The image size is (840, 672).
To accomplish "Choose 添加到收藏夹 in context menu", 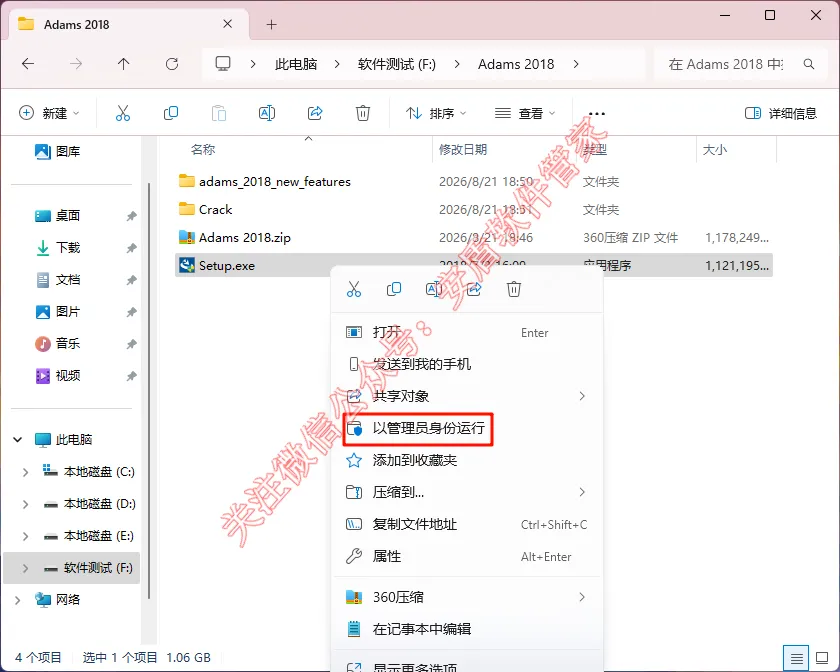I will pyautogui.click(x=467, y=460).
